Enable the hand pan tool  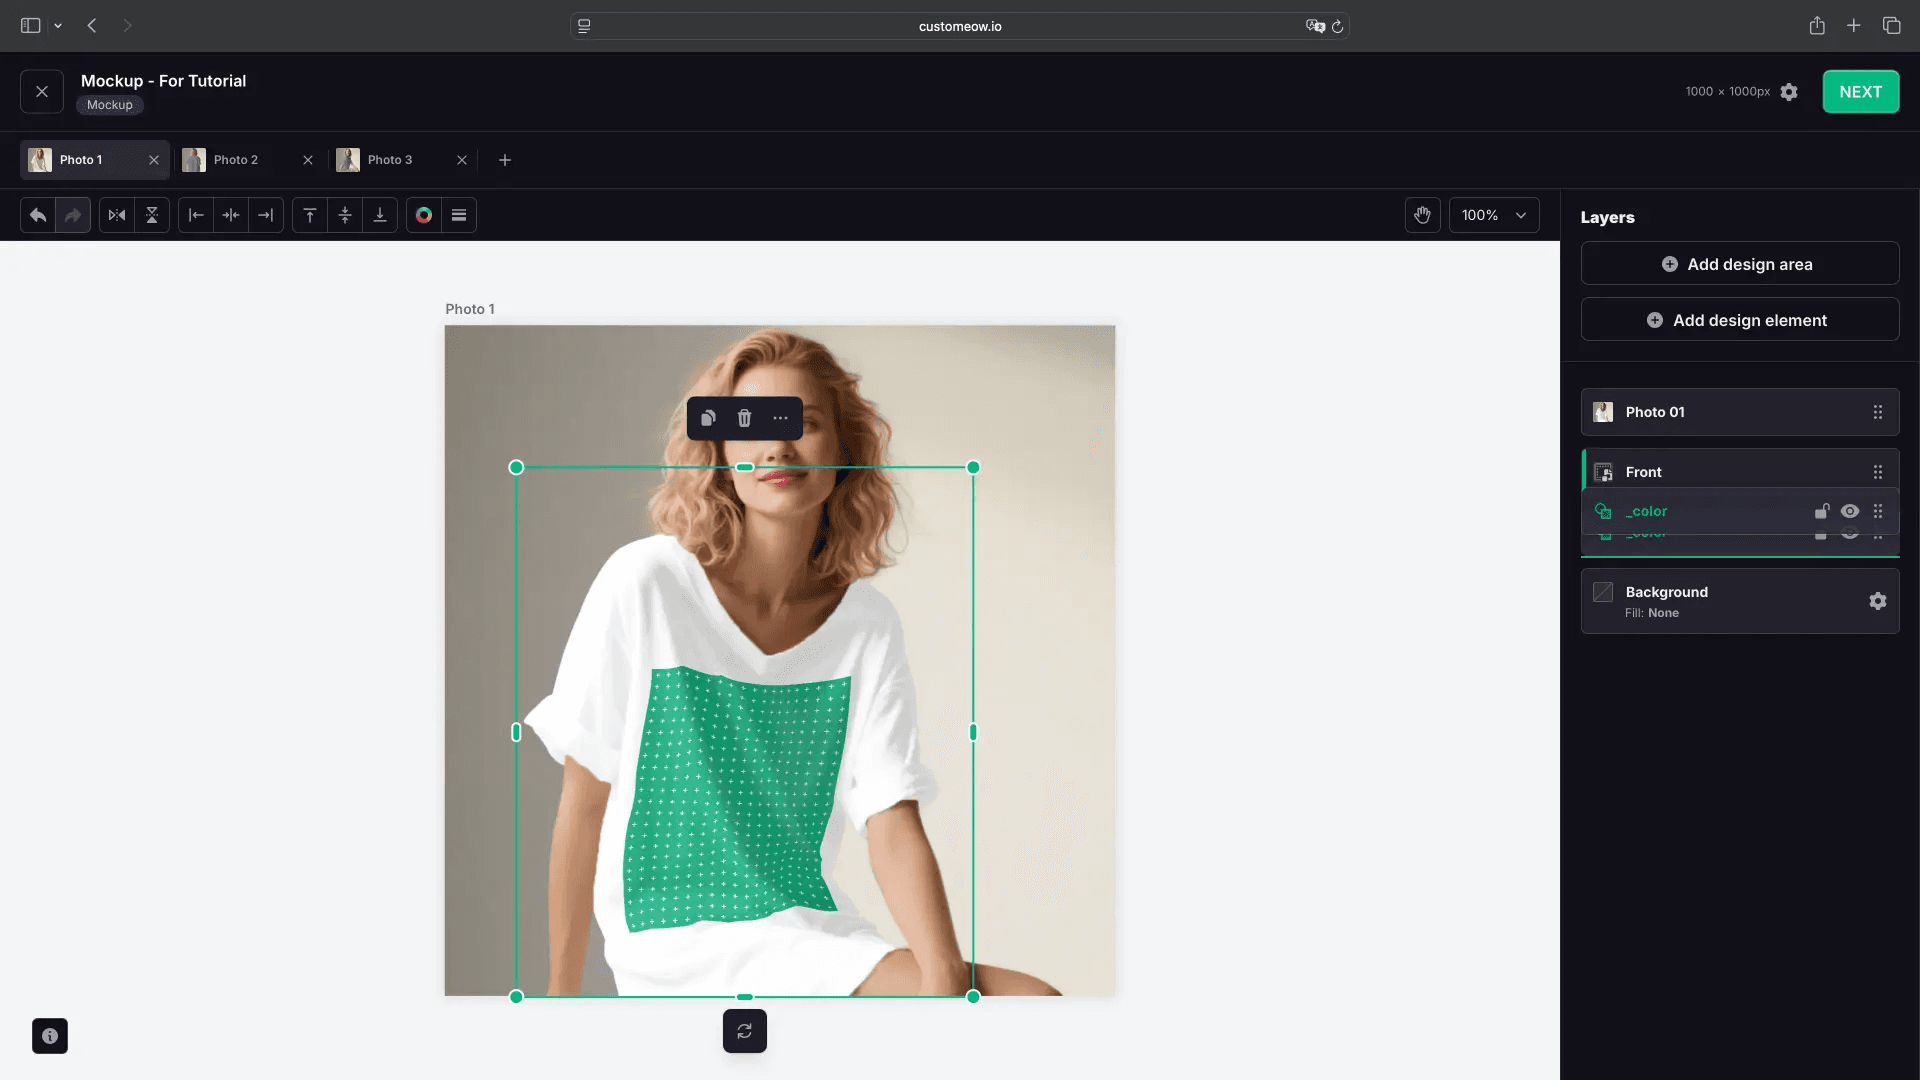(x=1422, y=215)
